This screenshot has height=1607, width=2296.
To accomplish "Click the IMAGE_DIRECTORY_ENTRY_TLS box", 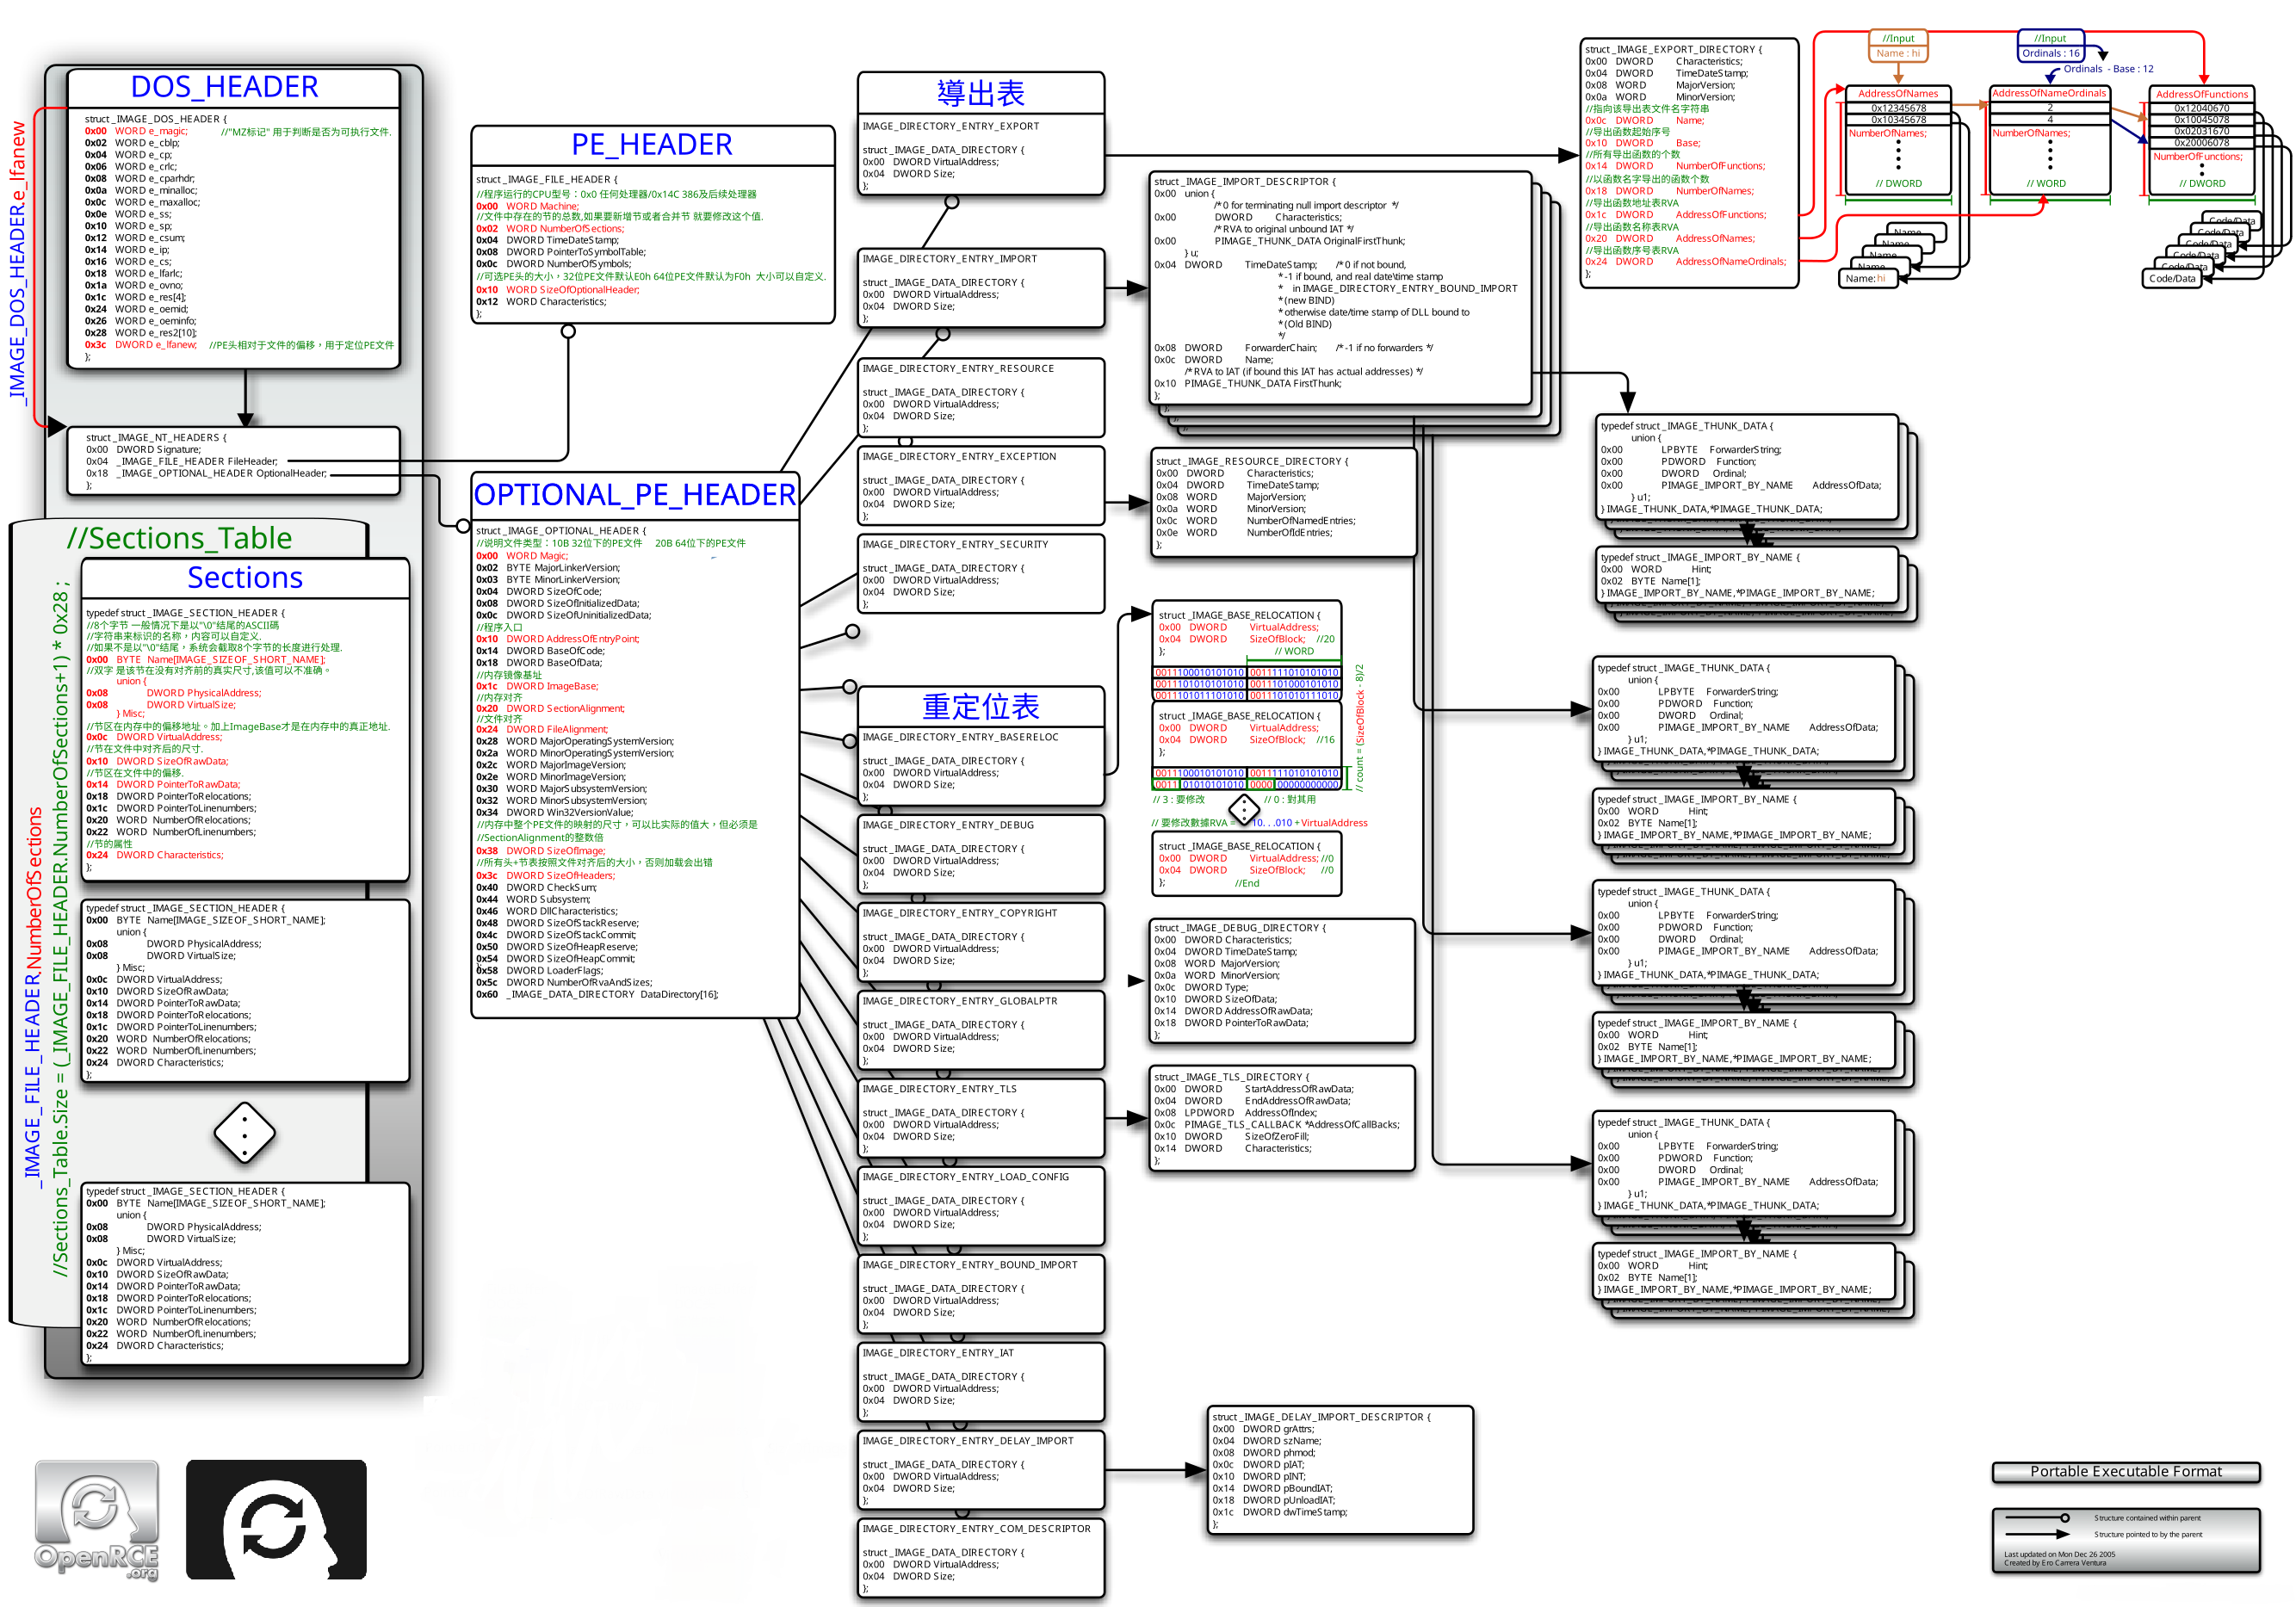I will tap(981, 1117).
